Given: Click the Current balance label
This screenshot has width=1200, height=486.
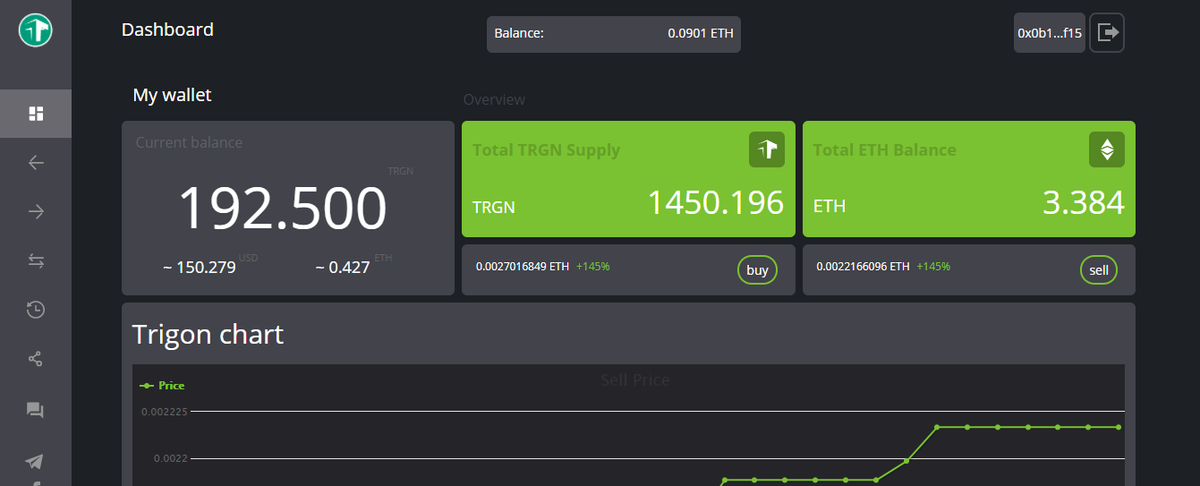Looking at the screenshot, I should (189, 142).
